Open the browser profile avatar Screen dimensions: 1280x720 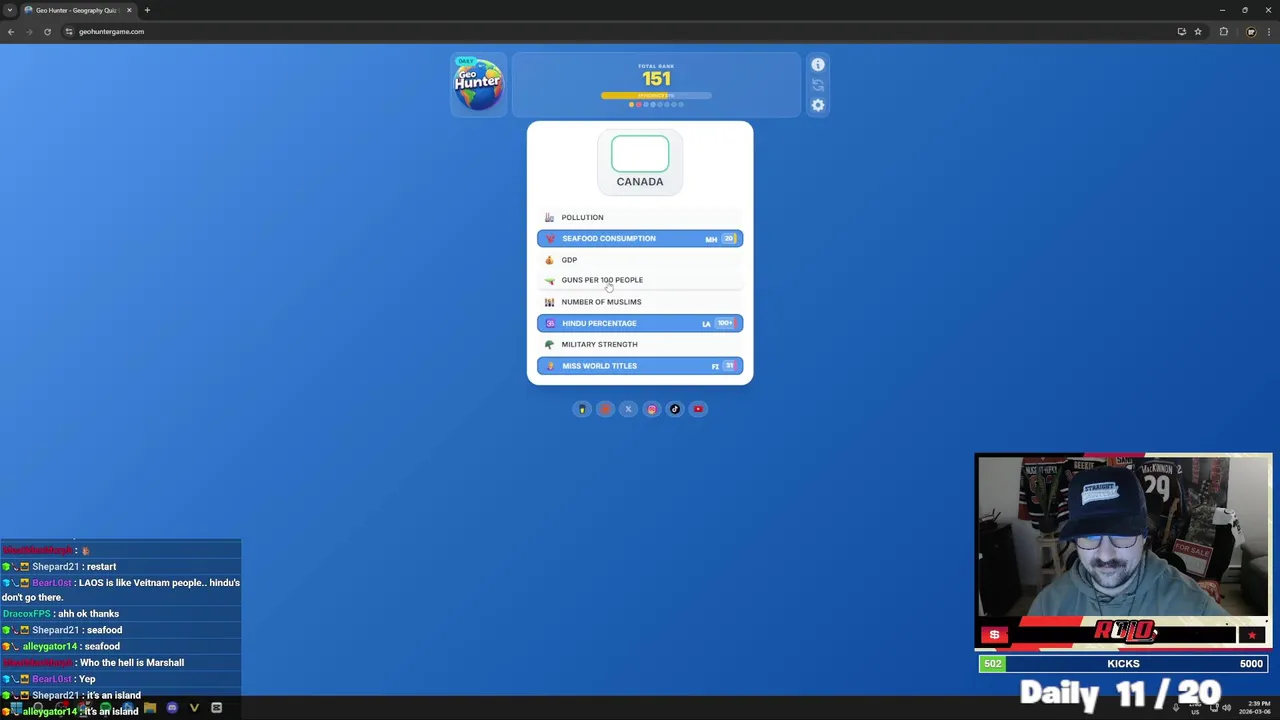click(1250, 31)
